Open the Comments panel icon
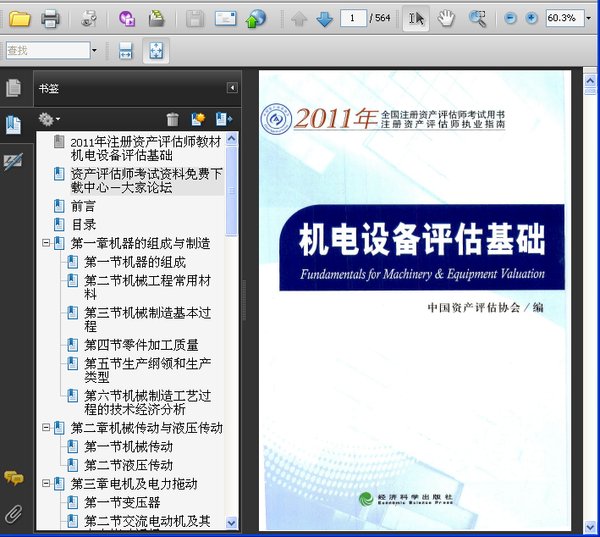The height and width of the screenshot is (537, 600). (x=14, y=478)
